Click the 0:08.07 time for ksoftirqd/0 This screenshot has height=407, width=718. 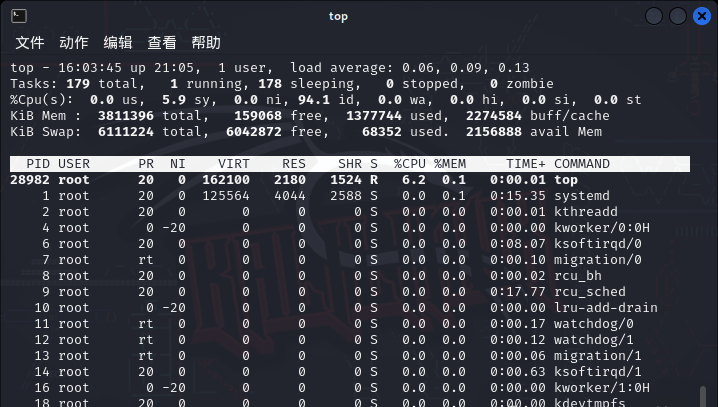(x=518, y=244)
